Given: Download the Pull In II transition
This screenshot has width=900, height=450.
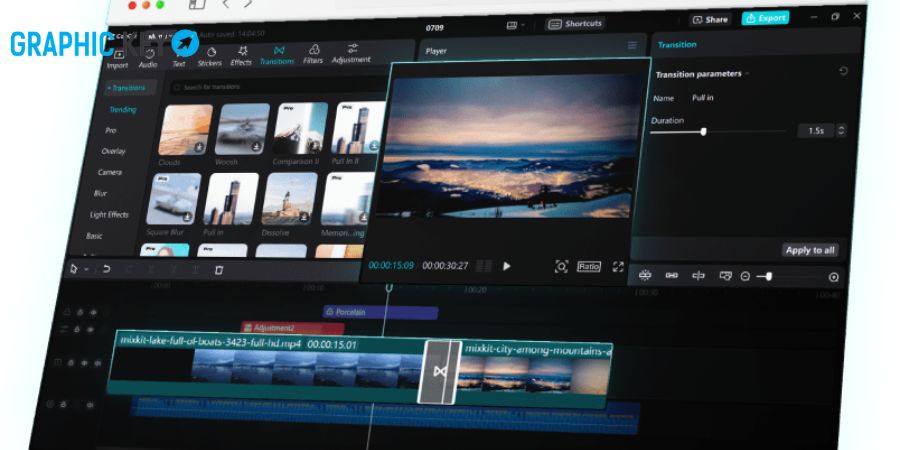Looking at the screenshot, I should 374,146.
